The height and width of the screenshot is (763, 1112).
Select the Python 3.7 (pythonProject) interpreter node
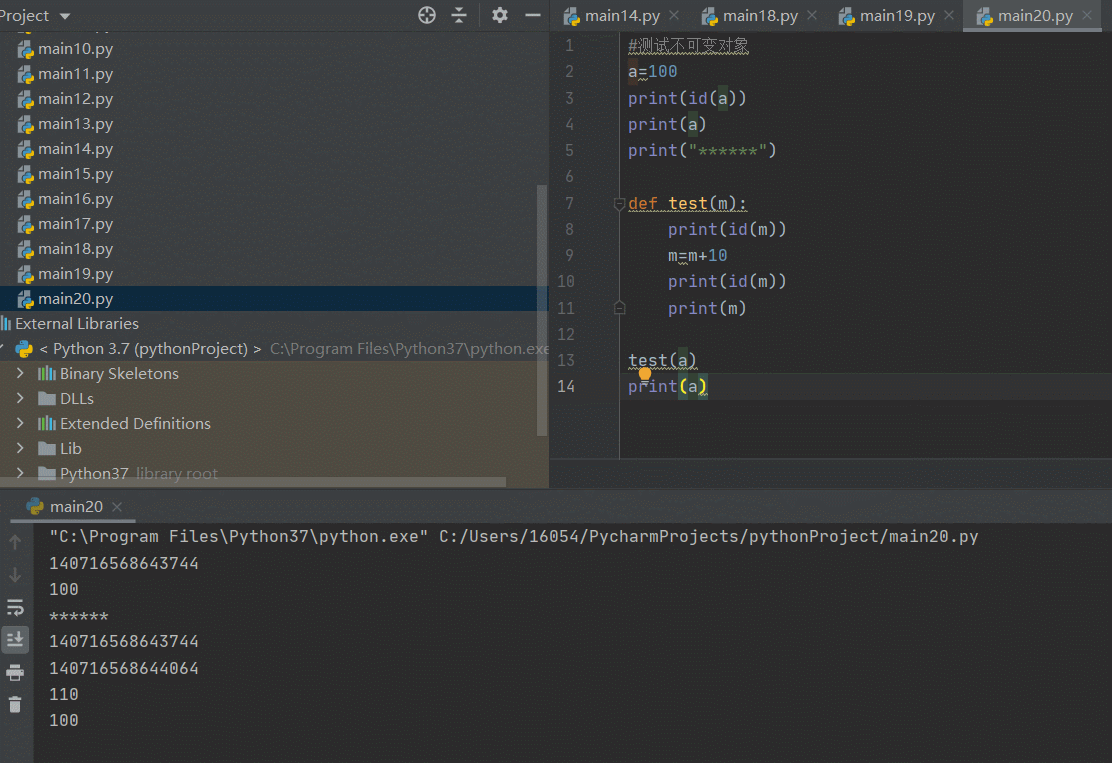(150, 348)
